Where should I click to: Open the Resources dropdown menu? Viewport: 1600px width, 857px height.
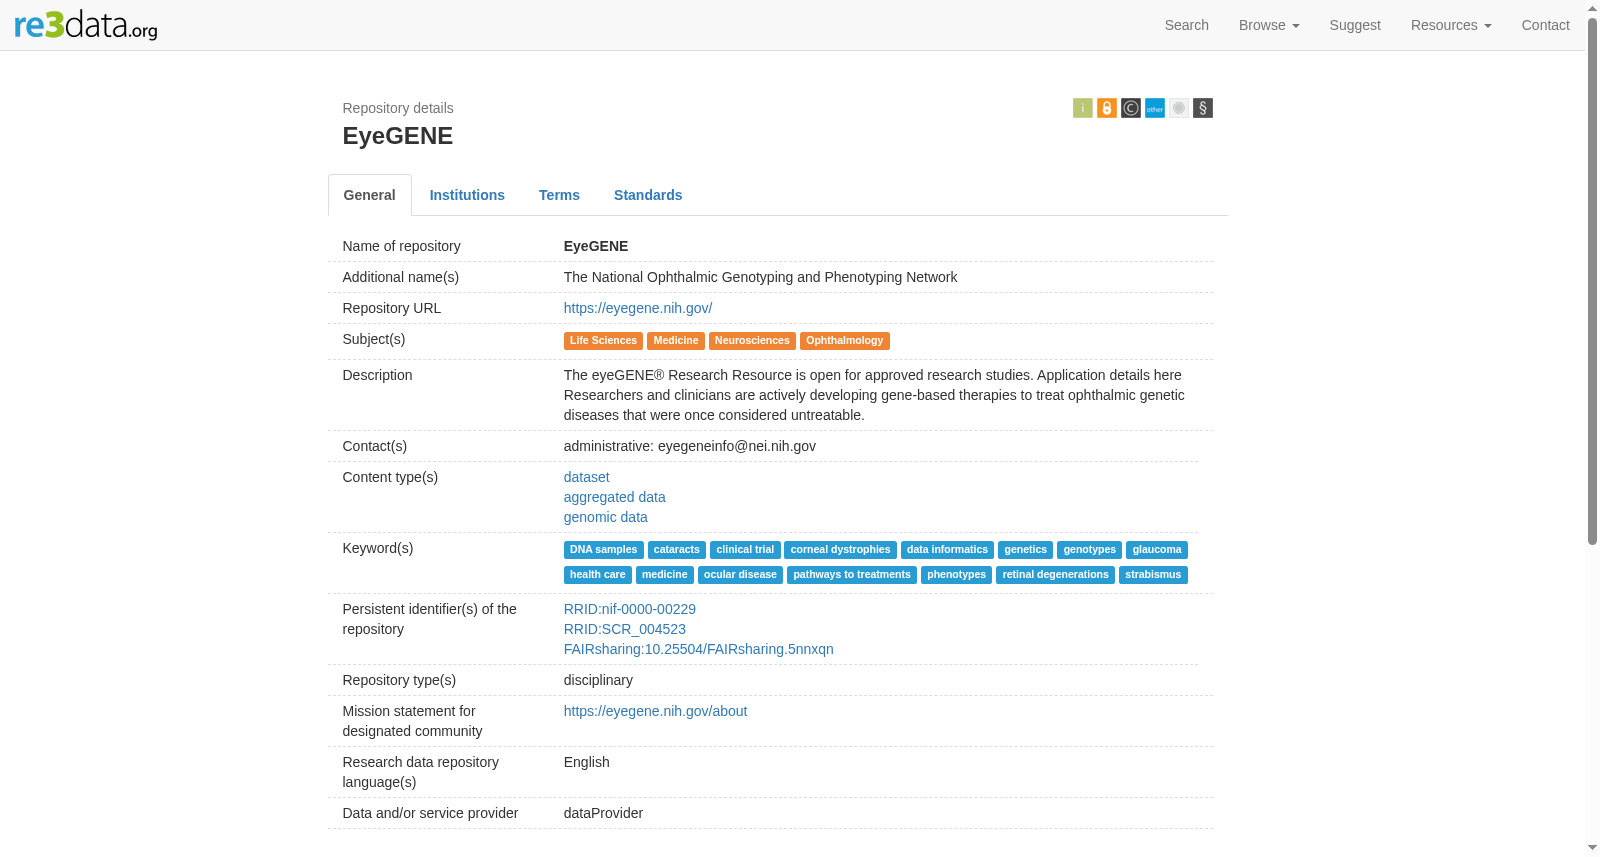point(1451,25)
